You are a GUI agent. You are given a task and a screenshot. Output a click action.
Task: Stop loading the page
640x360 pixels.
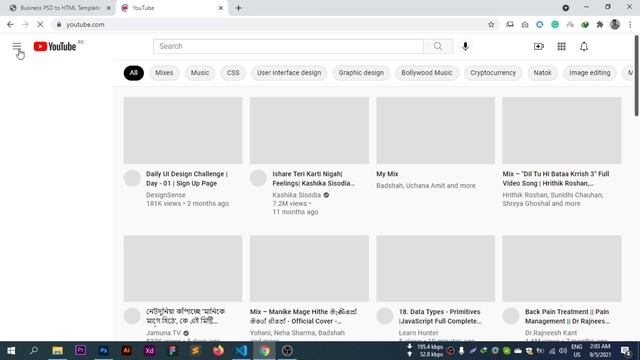(40, 24)
